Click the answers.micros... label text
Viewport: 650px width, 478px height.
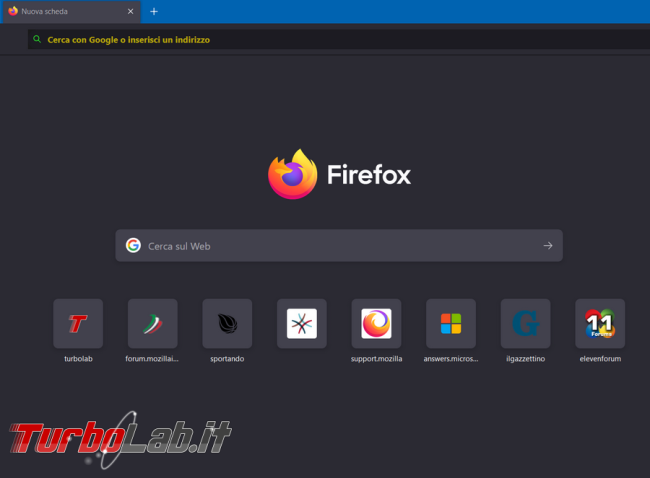tap(451, 359)
